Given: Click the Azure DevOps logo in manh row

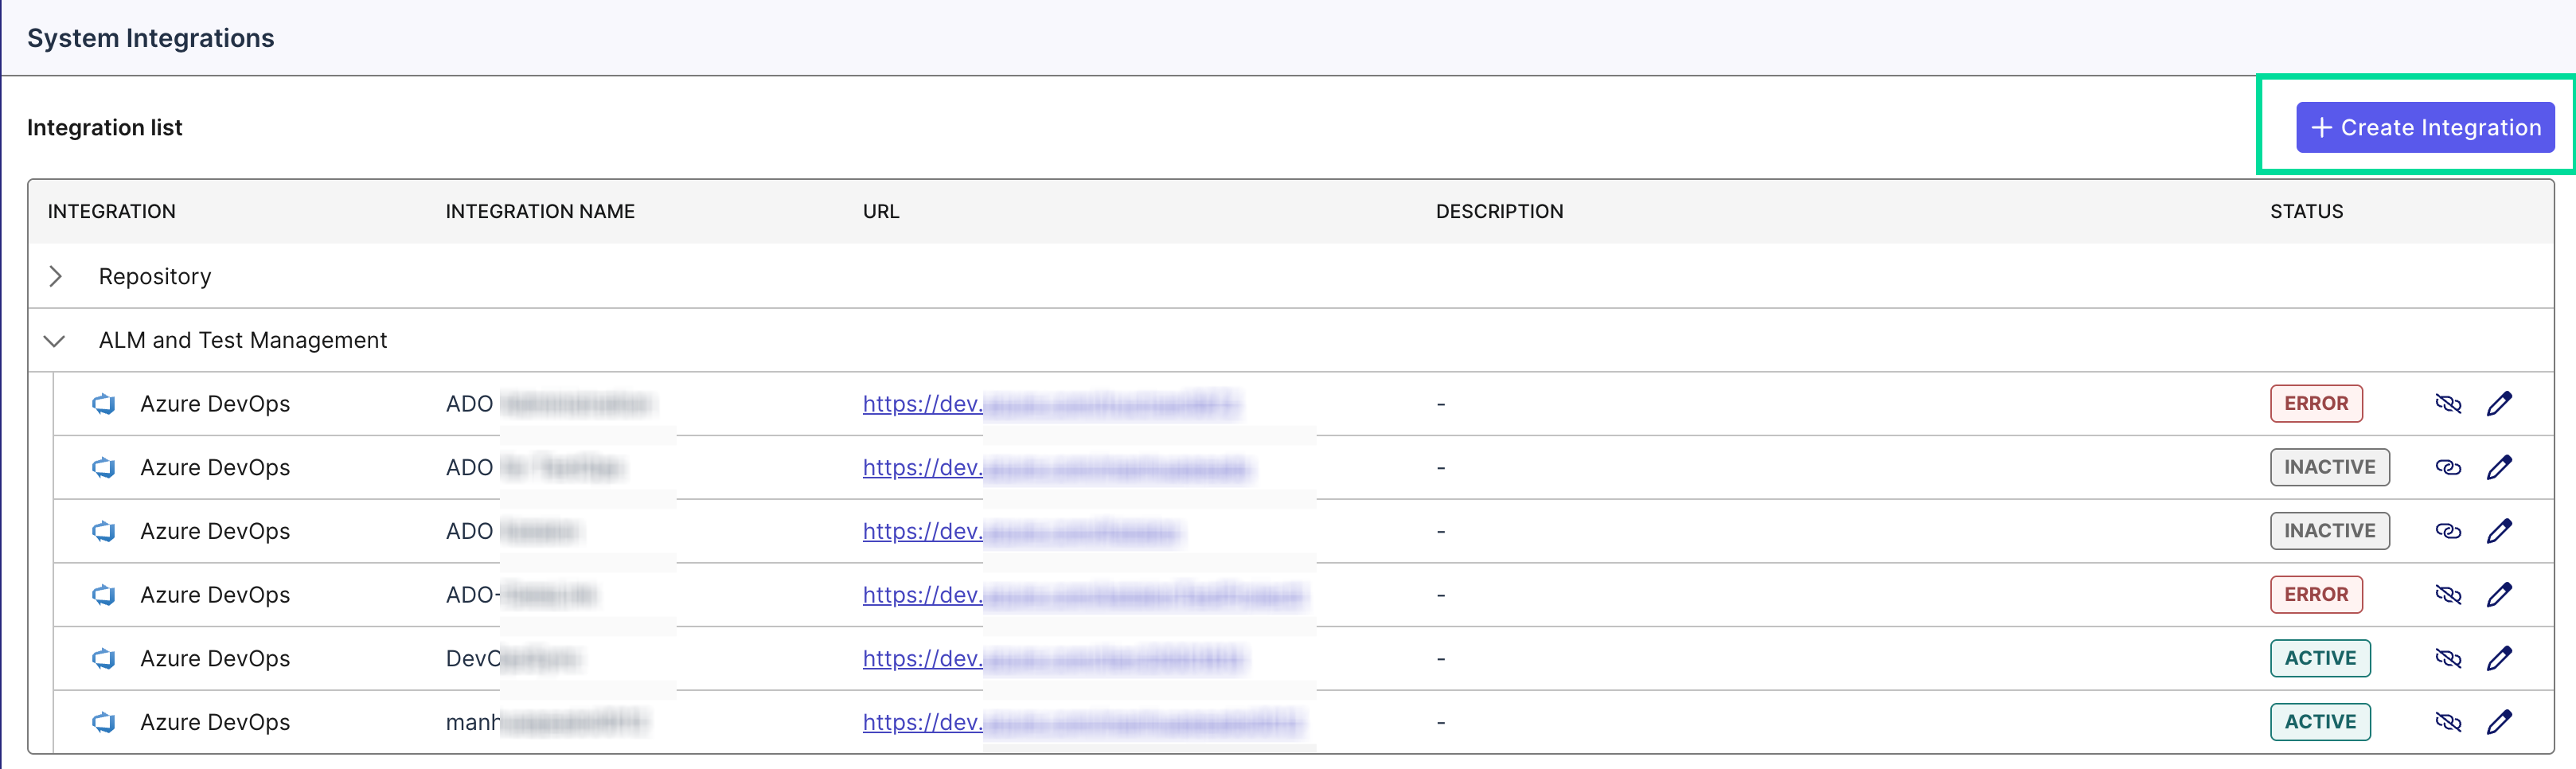Looking at the screenshot, I should coord(104,722).
